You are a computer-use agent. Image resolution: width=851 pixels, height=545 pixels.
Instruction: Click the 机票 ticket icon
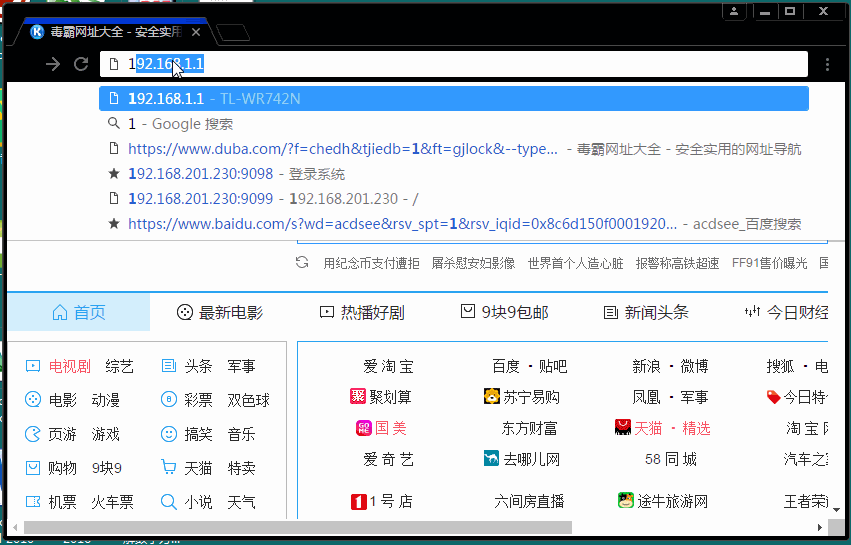33,502
